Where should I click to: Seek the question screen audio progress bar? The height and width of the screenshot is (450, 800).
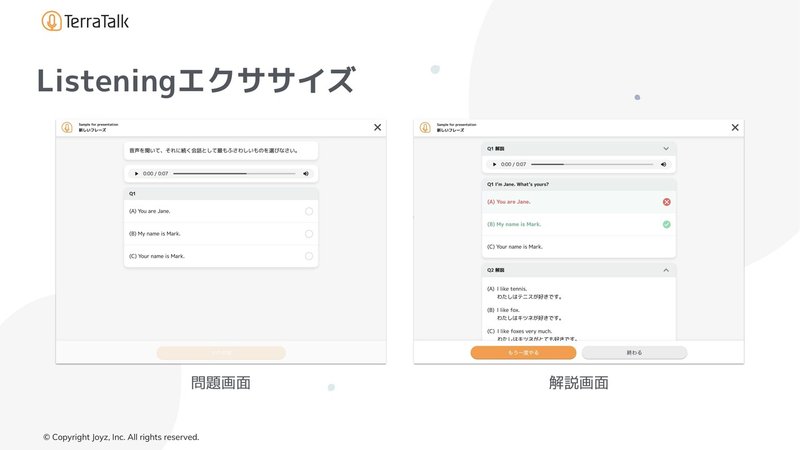(234, 173)
